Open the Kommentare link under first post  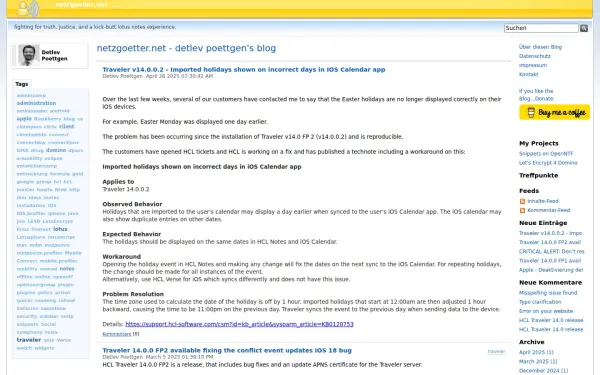click(117, 334)
